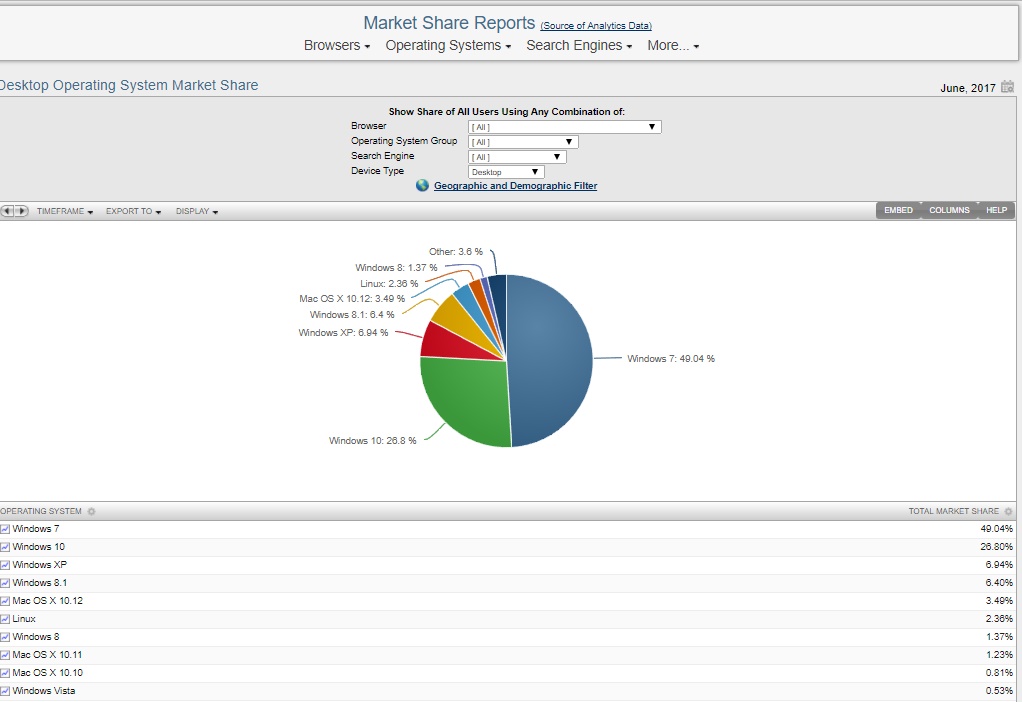Go to next period with right arrow
The height and width of the screenshot is (702, 1022).
(x=22, y=211)
